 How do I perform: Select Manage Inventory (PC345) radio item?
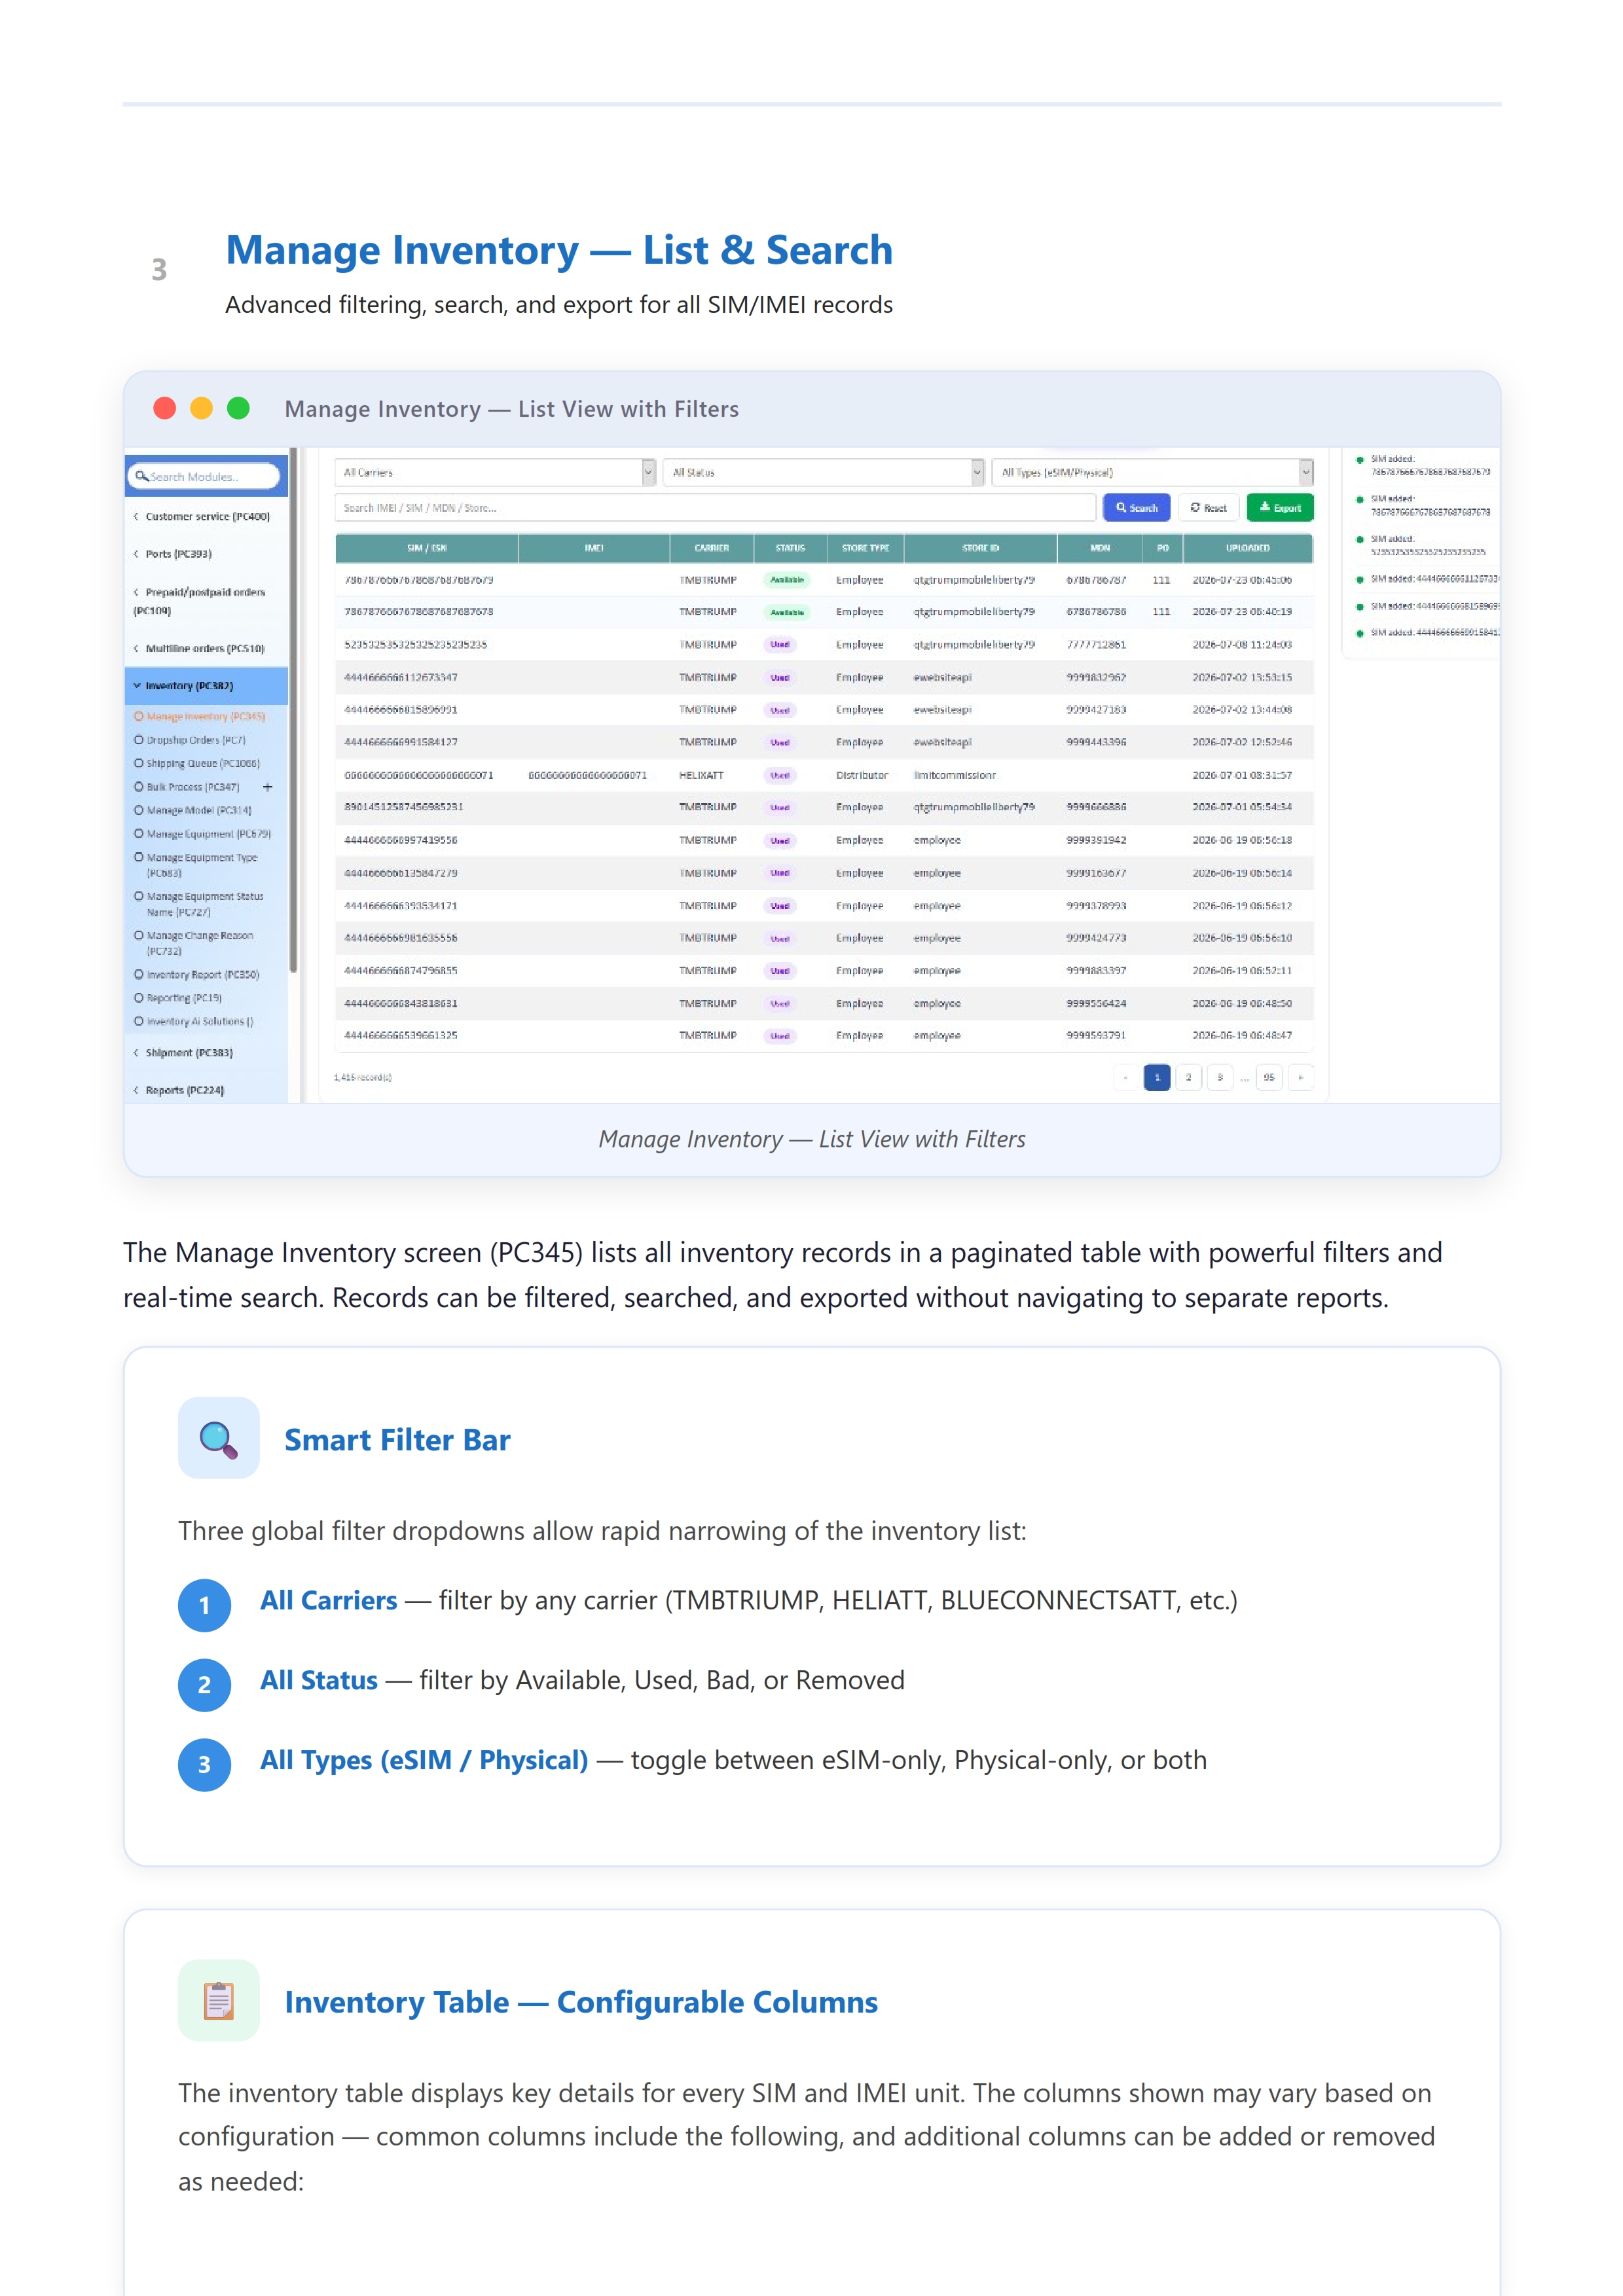[200, 716]
